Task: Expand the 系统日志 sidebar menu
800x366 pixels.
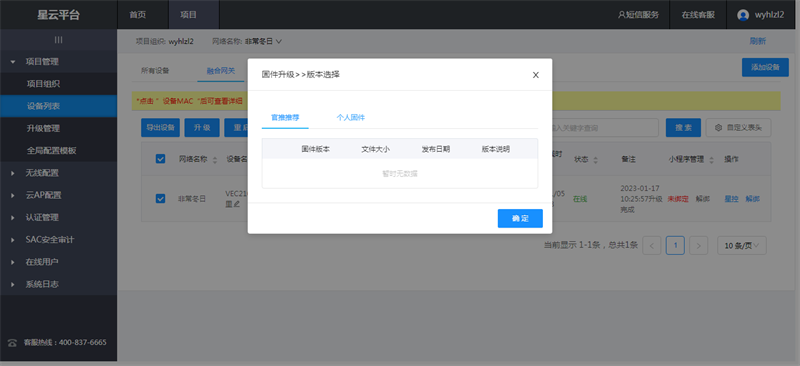Action: click(x=59, y=284)
